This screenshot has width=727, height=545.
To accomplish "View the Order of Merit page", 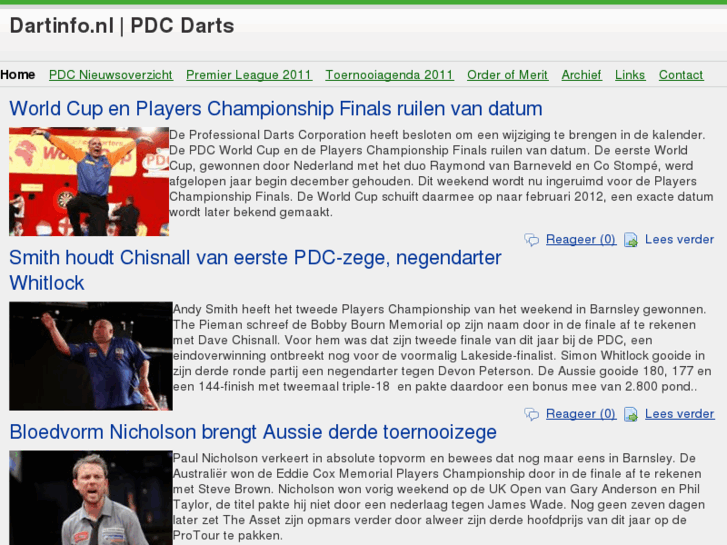I will [507, 75].
